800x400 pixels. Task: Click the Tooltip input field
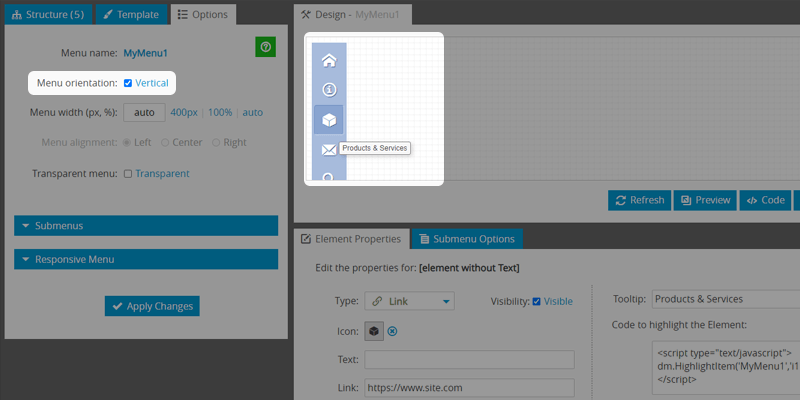[x=726, y=299]
